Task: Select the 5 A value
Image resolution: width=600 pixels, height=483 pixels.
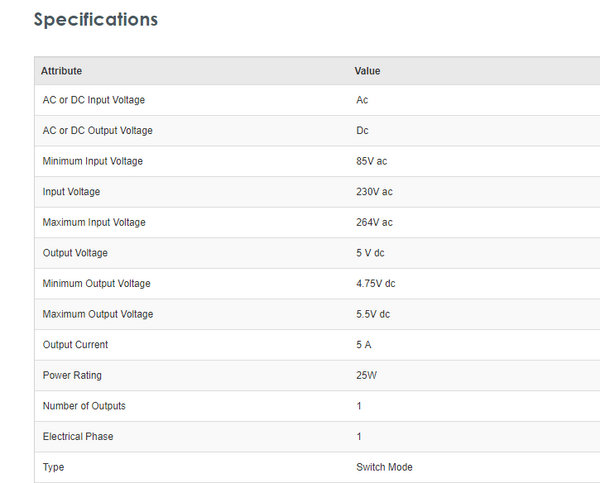Action: pos(364,345)
